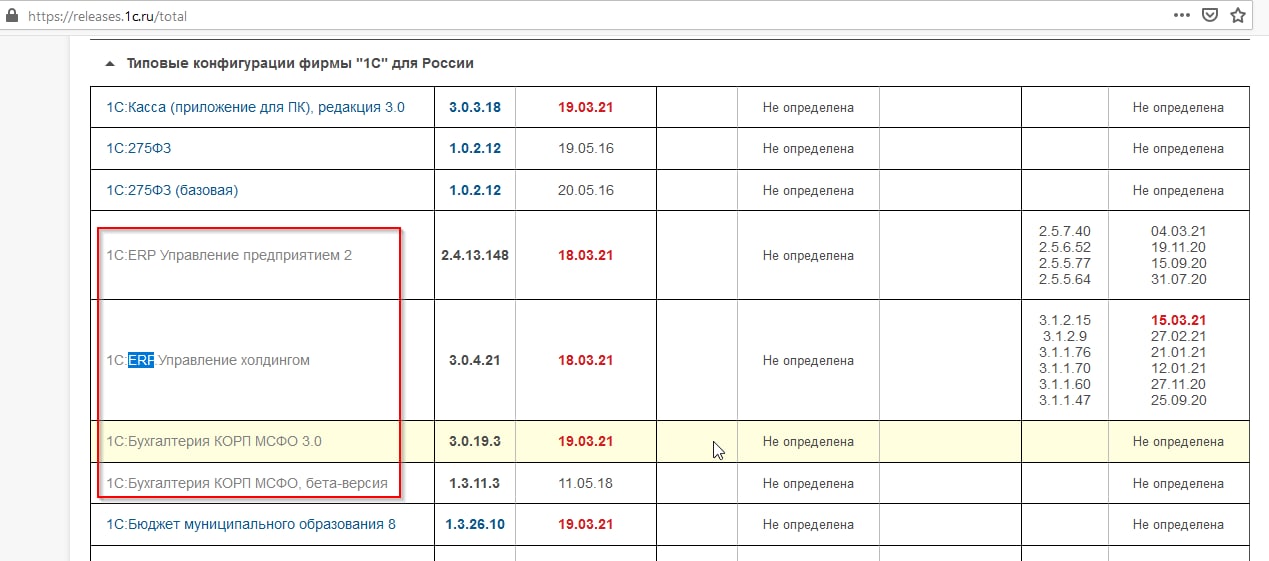1269x561 pixels.
Task: Click red planned date 15.03.21
Action: [x=1178, y=320]
